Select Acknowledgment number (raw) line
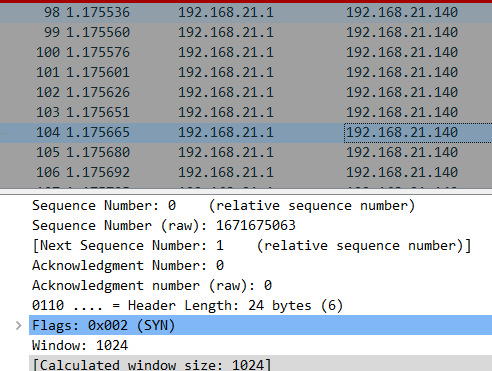Image resolution: width=492 pixels, height=371 pixels. coord(260,285)
